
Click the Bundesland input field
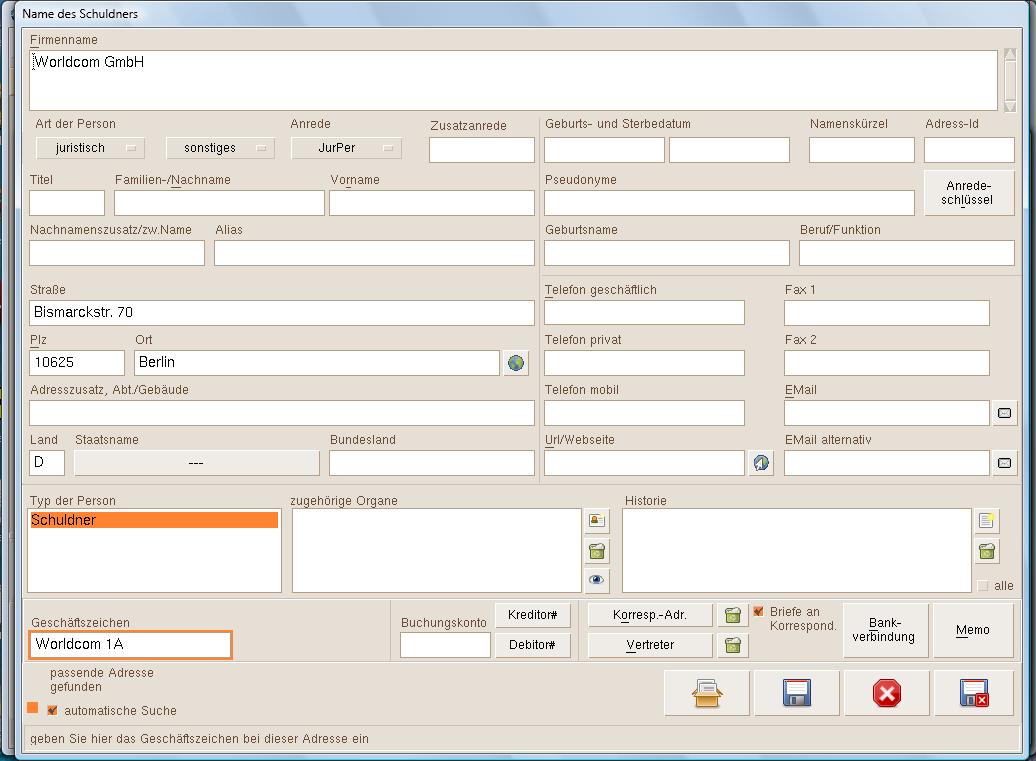click(432, 463)
